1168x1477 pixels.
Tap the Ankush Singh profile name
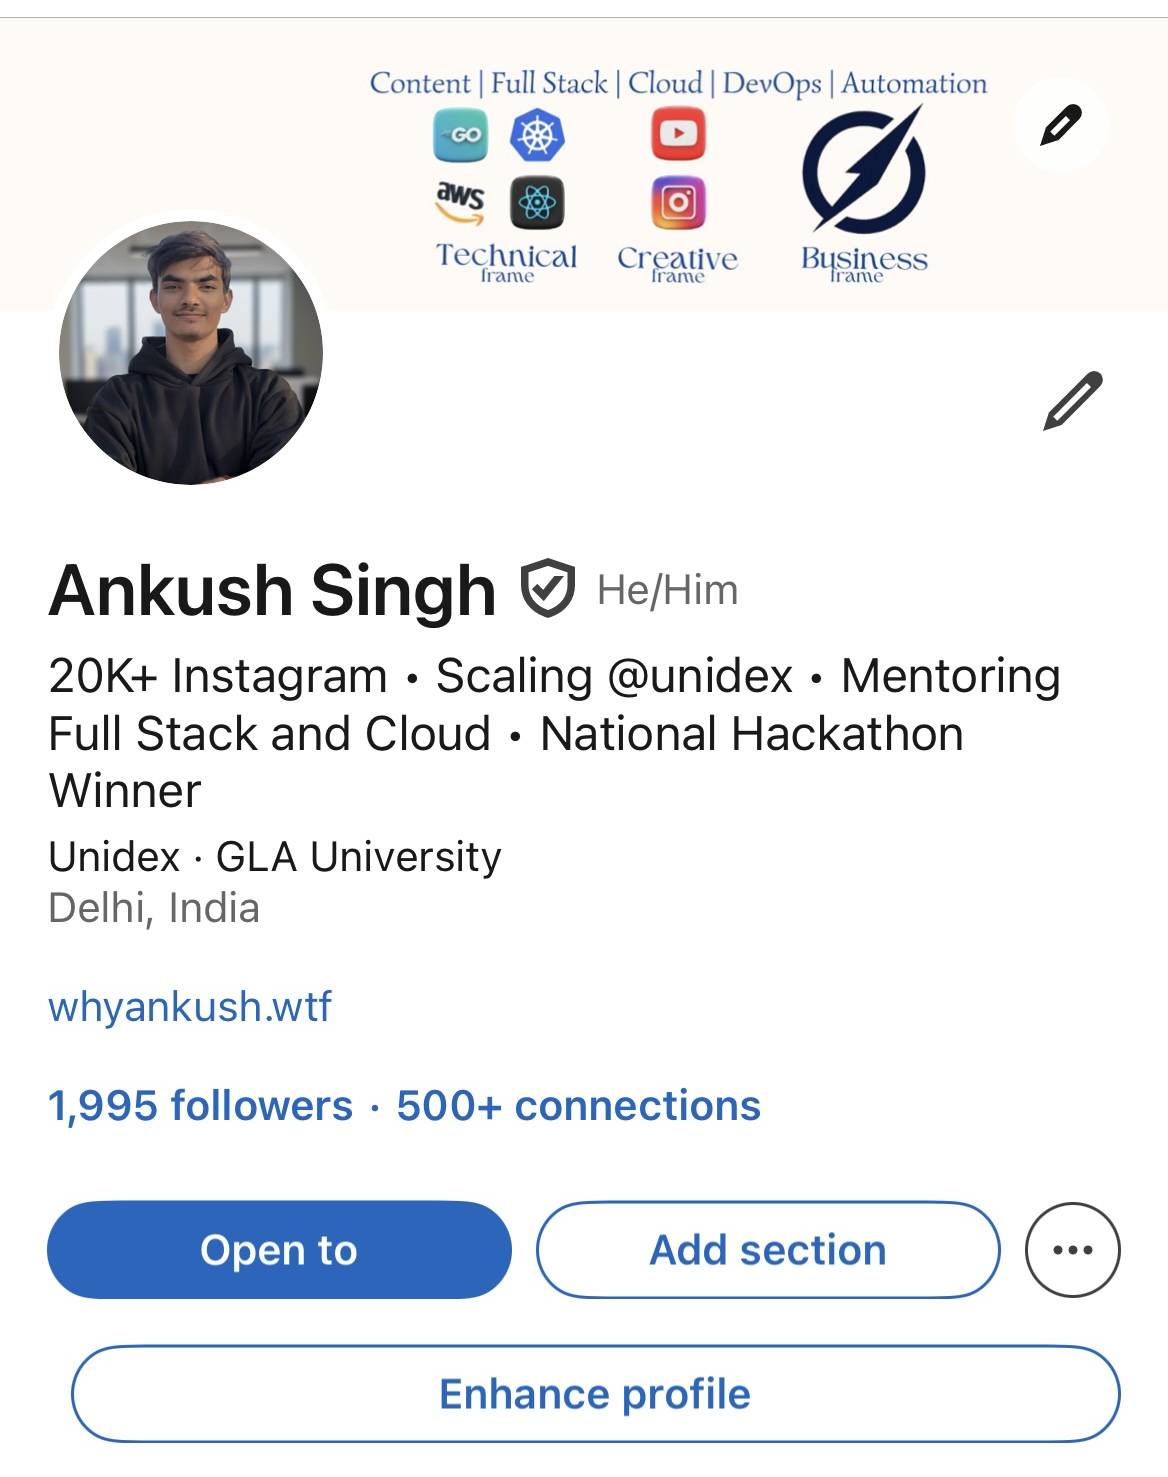(273, 591)
